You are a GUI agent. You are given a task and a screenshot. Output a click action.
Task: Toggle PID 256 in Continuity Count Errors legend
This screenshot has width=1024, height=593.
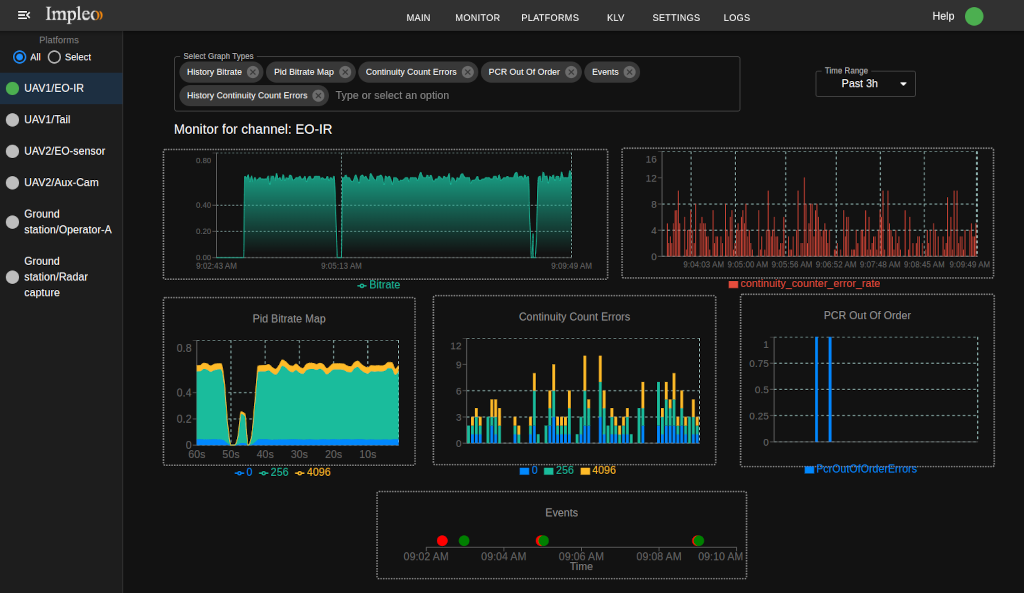558,470
